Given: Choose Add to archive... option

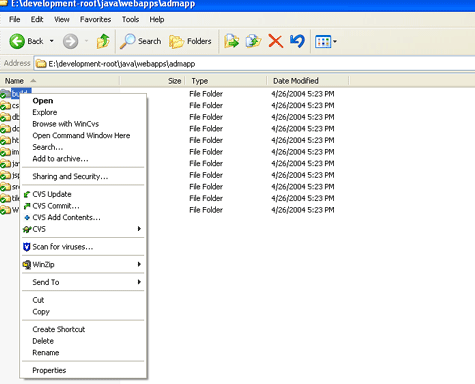Looking at the screenshot, I should (x=83, y=159).
